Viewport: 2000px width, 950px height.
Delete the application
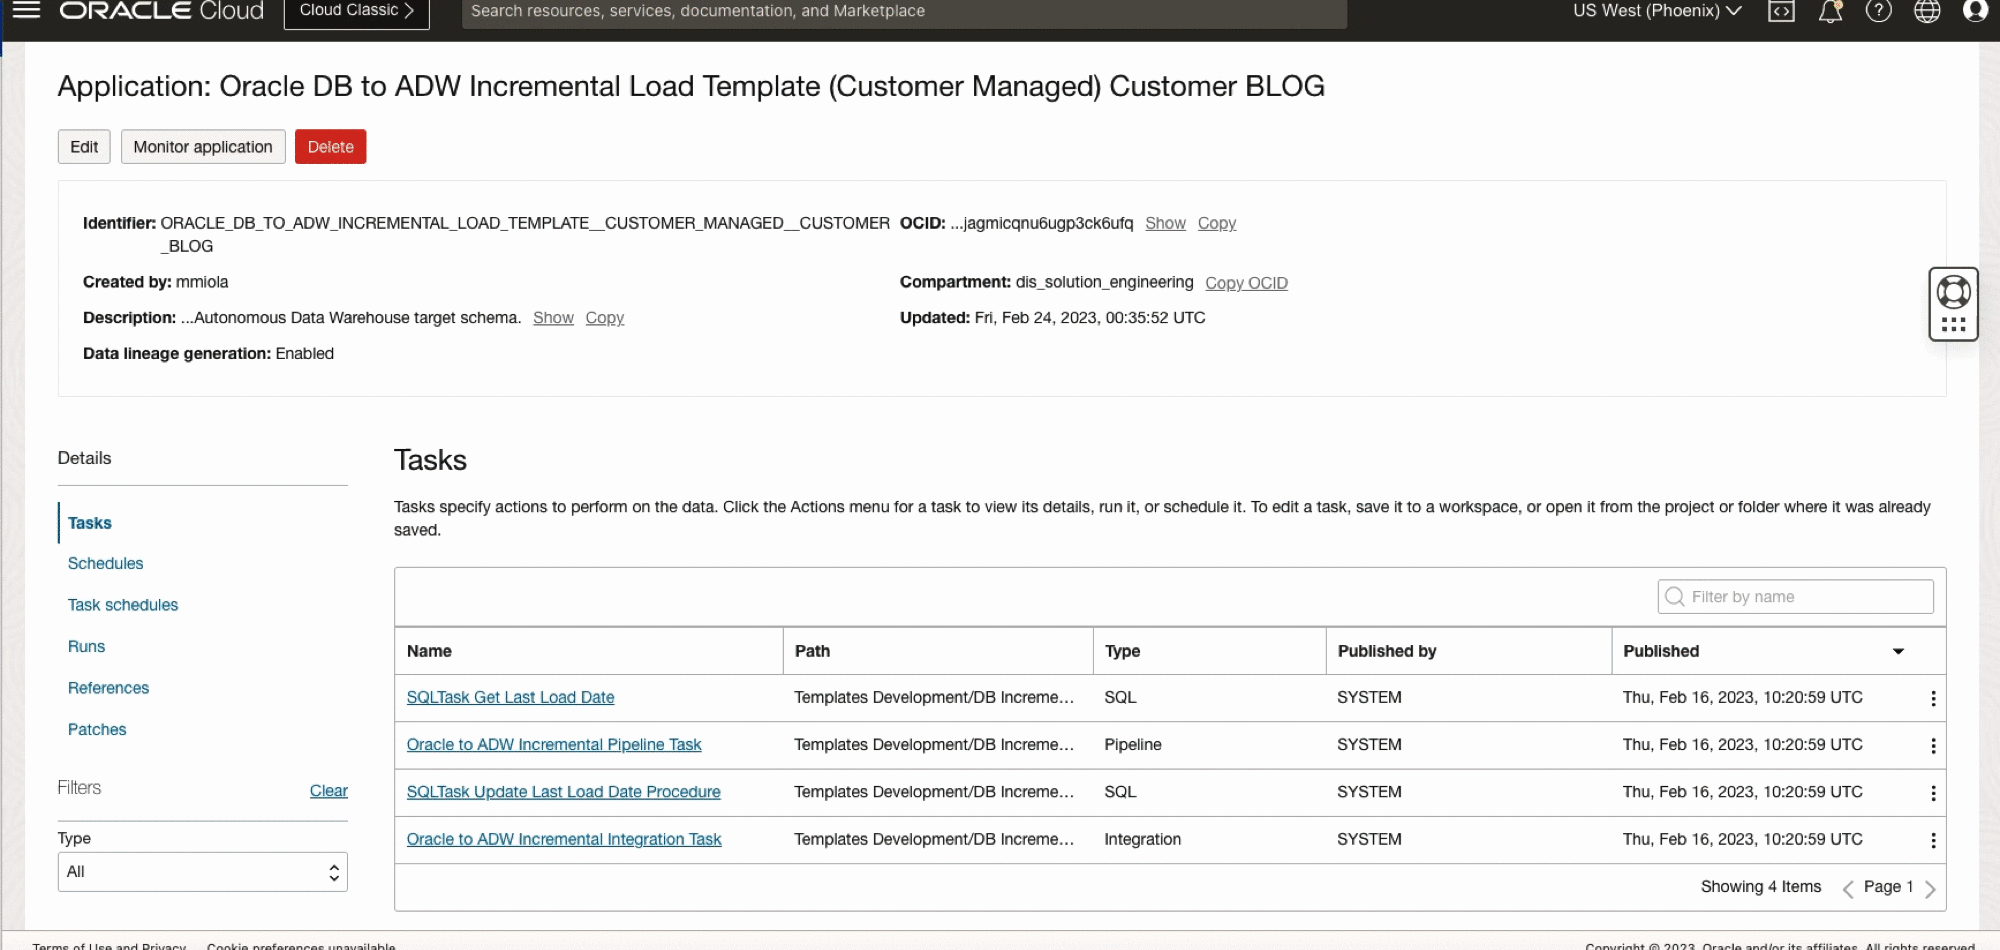(330, 146)
